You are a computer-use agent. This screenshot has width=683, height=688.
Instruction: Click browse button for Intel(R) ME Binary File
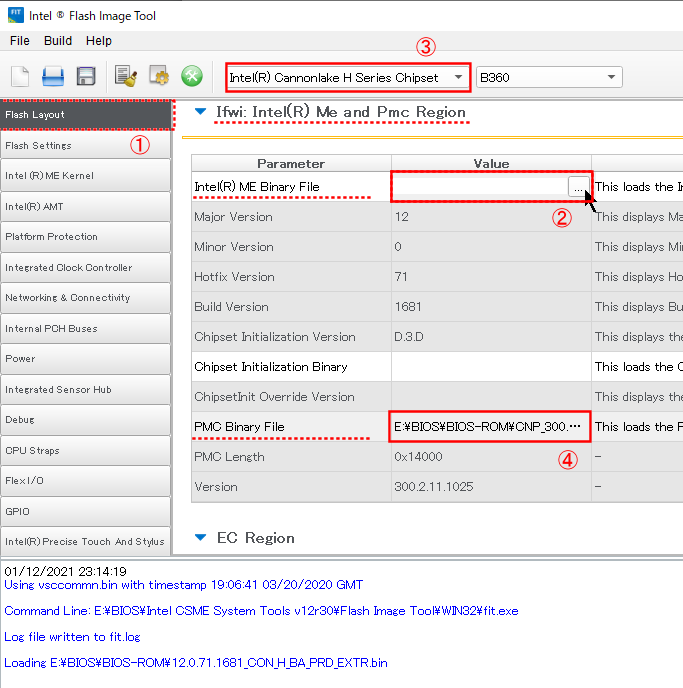pyautogui.click(x=578, y=186)
